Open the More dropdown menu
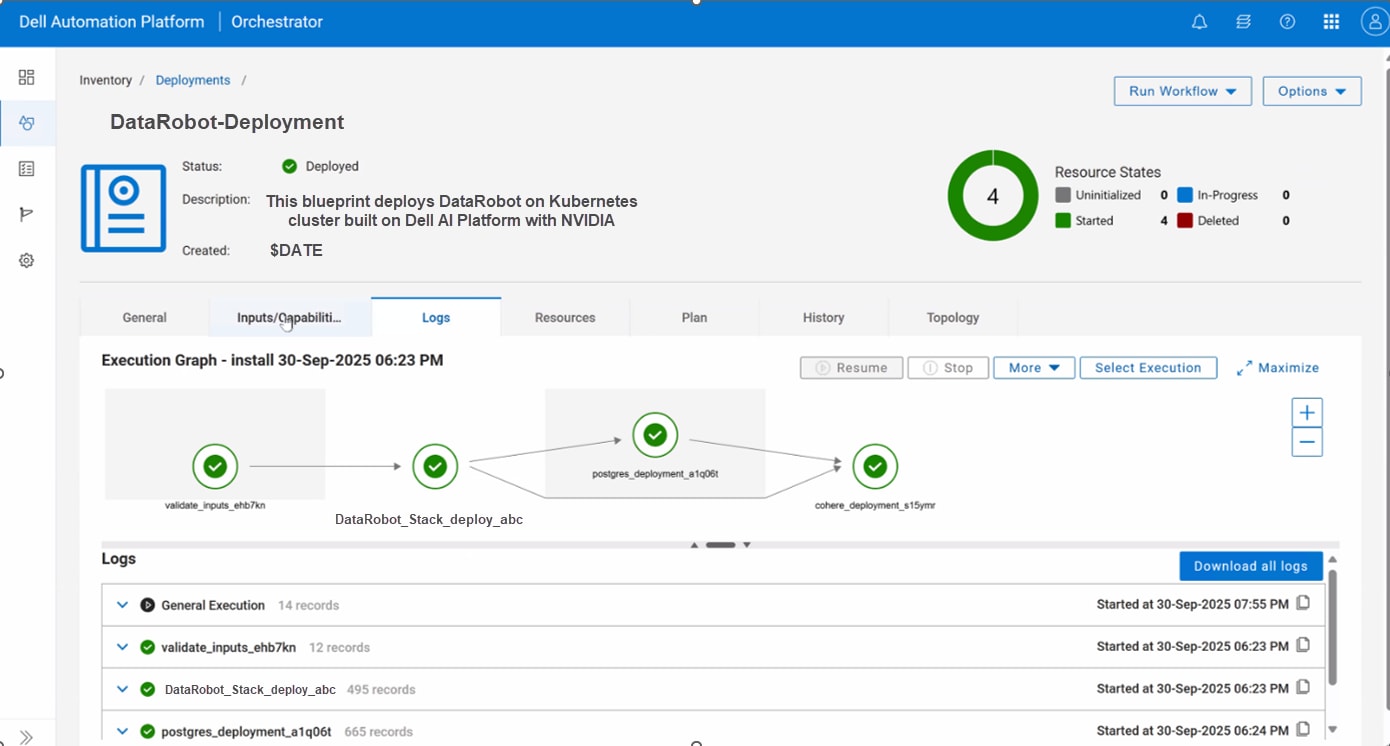Viewport: 1390px width, 746px height. click(x=1034, y=368)
